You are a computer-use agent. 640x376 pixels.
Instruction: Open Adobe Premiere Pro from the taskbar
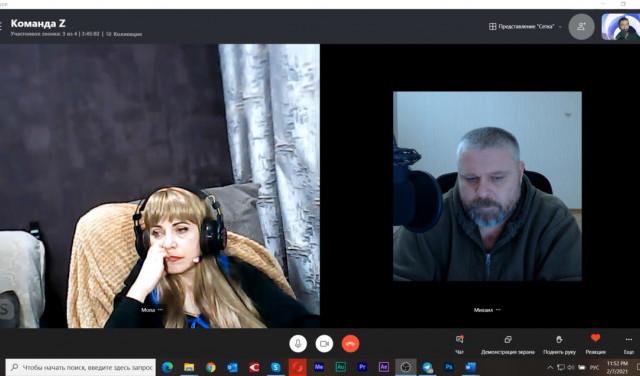(362, 367)
